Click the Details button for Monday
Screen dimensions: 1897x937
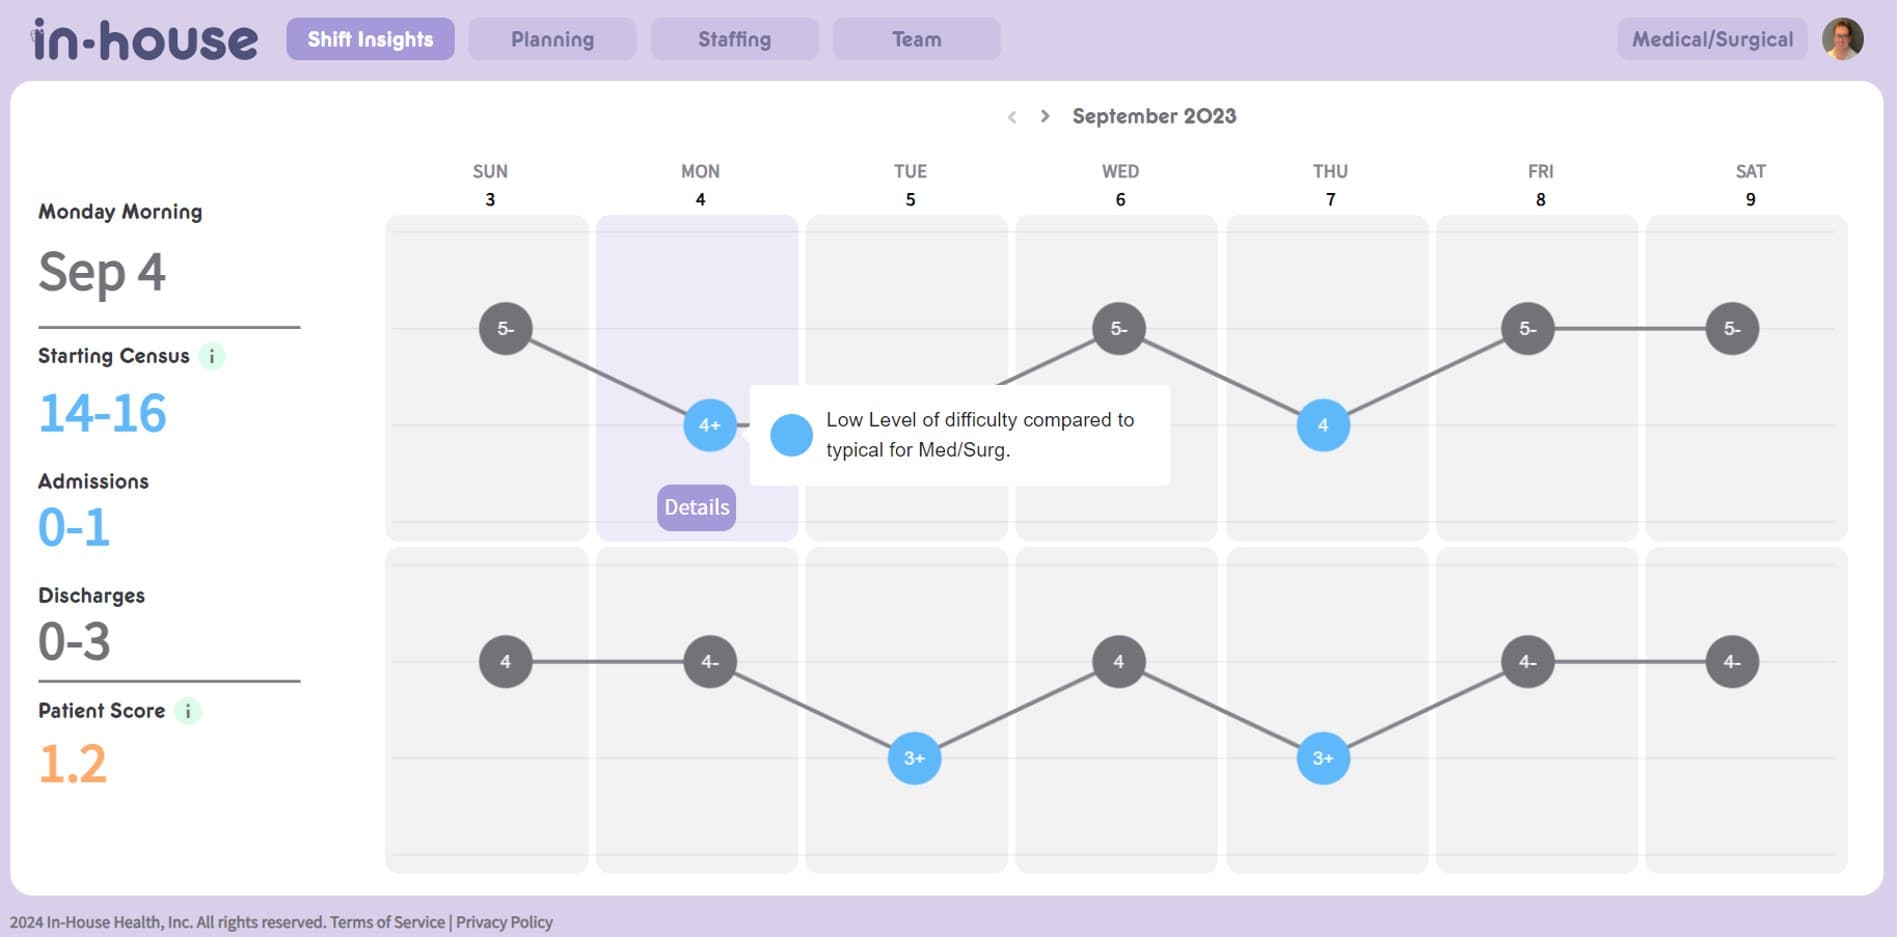(695, 507)
